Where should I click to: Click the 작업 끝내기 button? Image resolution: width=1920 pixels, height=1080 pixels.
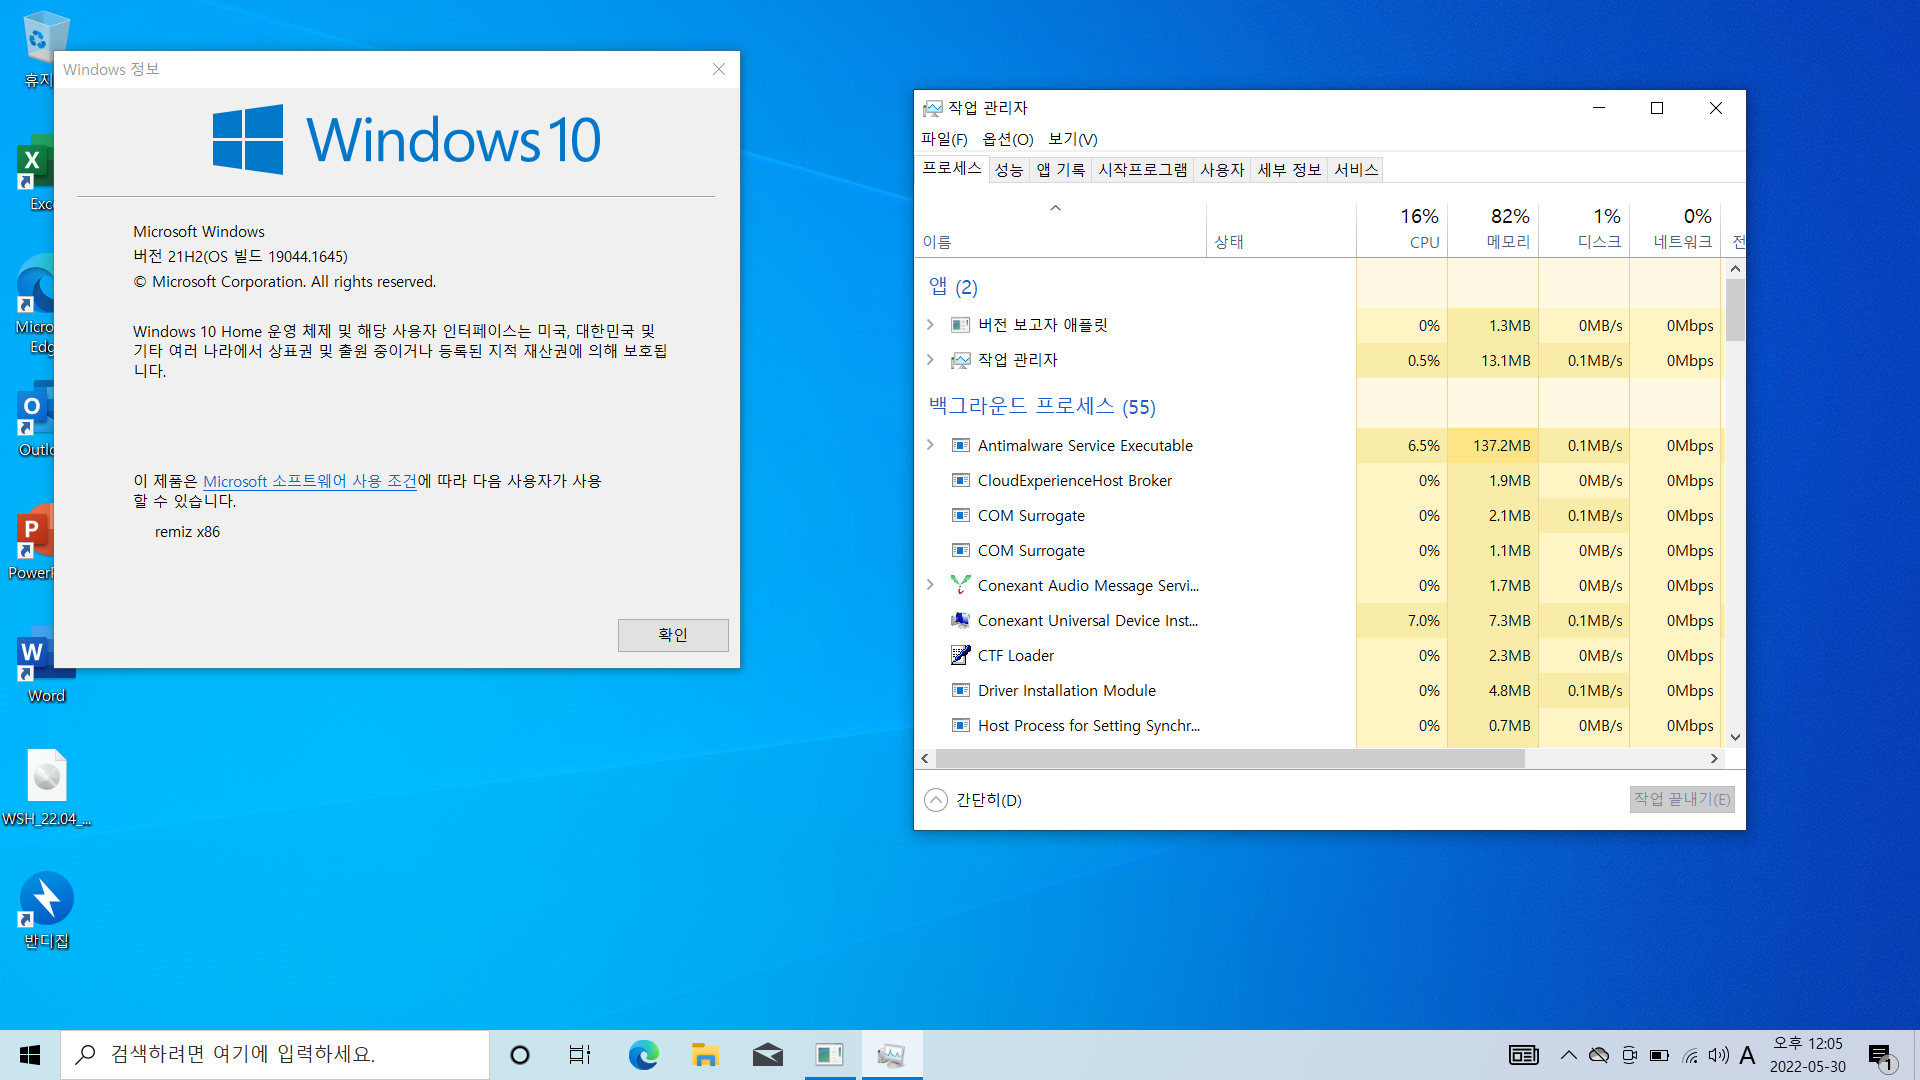(x=1682, y=799)
